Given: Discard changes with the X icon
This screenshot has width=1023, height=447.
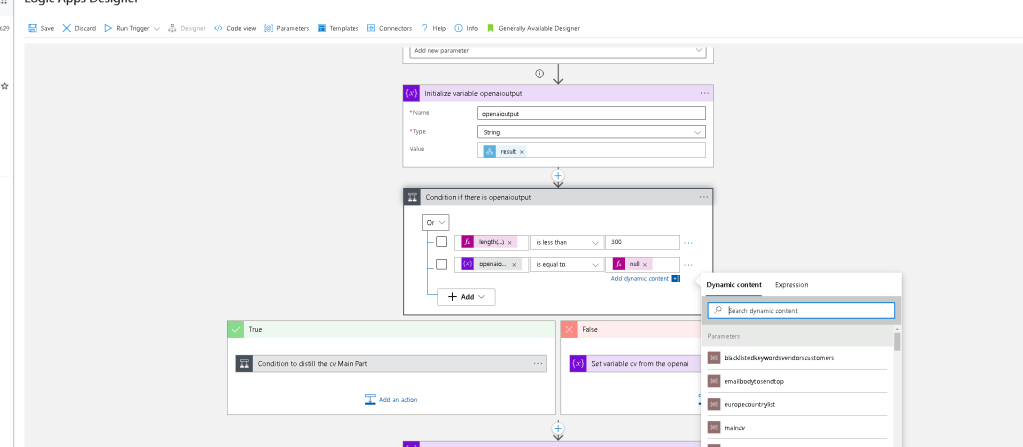Looking at the screenshot, I should tap(67, 28).
